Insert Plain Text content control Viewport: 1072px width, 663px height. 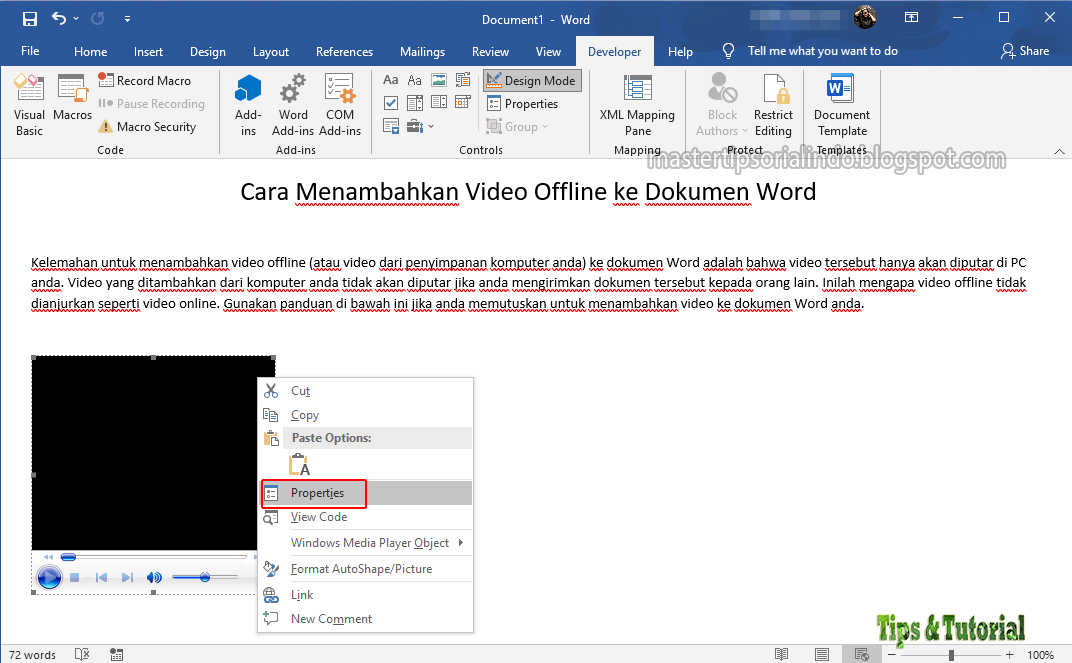click(414, 81)
